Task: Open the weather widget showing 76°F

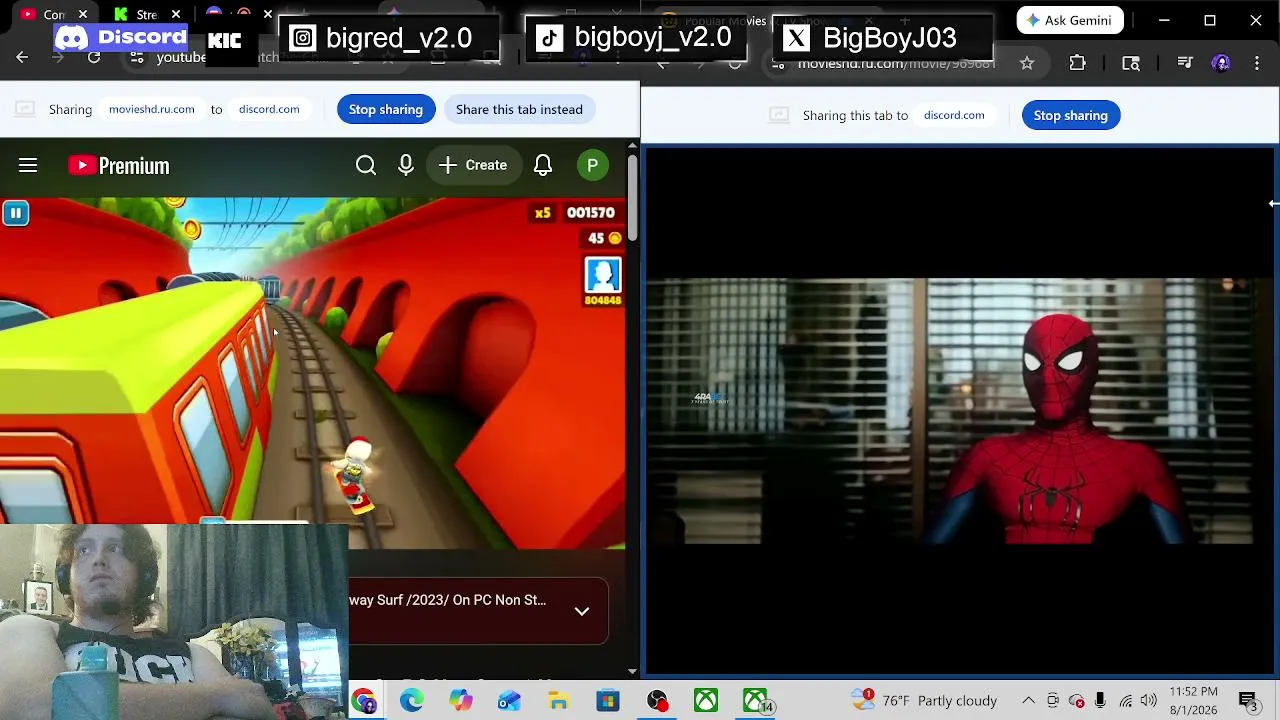Action: click(x=924, y=701)
